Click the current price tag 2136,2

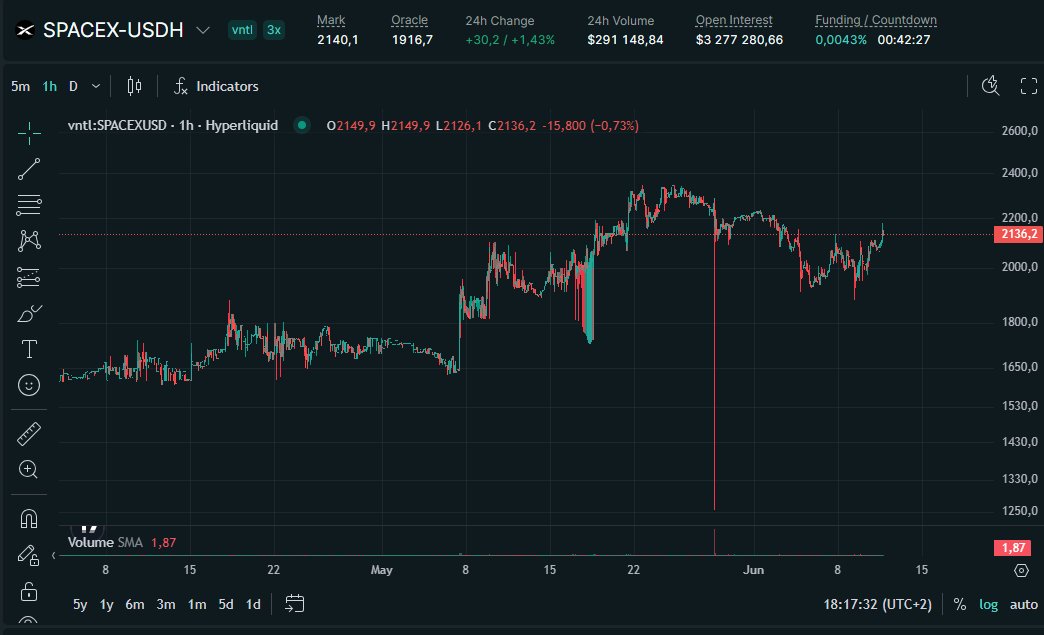click(1018, 234)
